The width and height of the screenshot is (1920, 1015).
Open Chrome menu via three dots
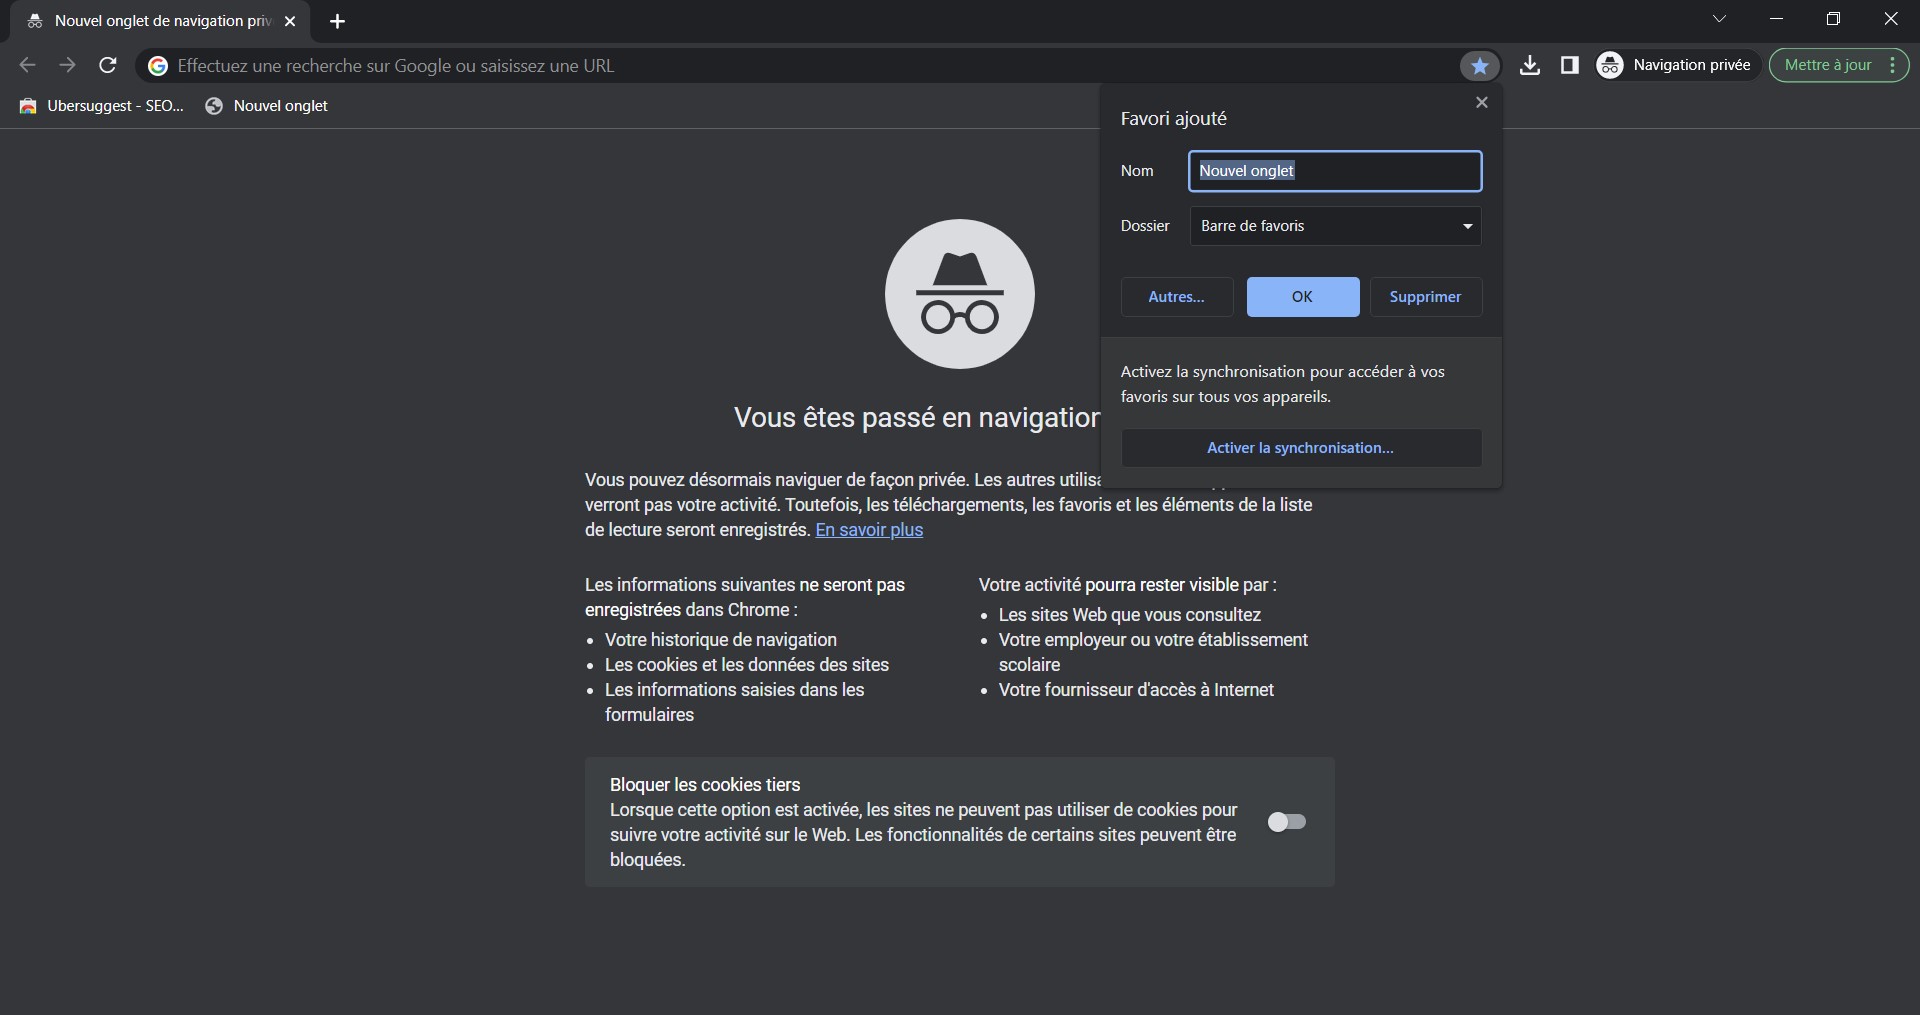(x=1892, y=66)
